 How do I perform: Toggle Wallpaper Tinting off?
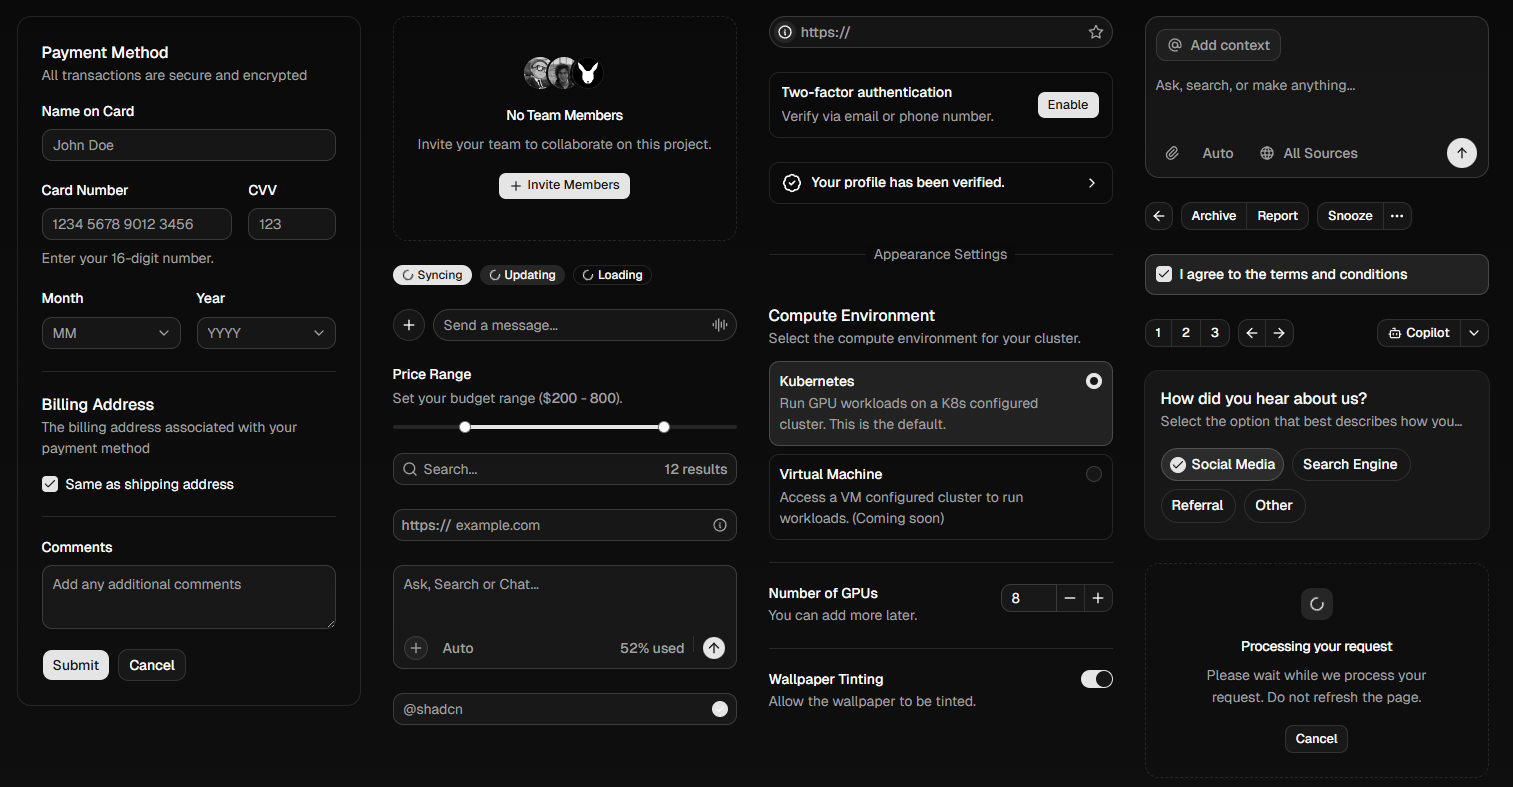tap(1096, 679)
